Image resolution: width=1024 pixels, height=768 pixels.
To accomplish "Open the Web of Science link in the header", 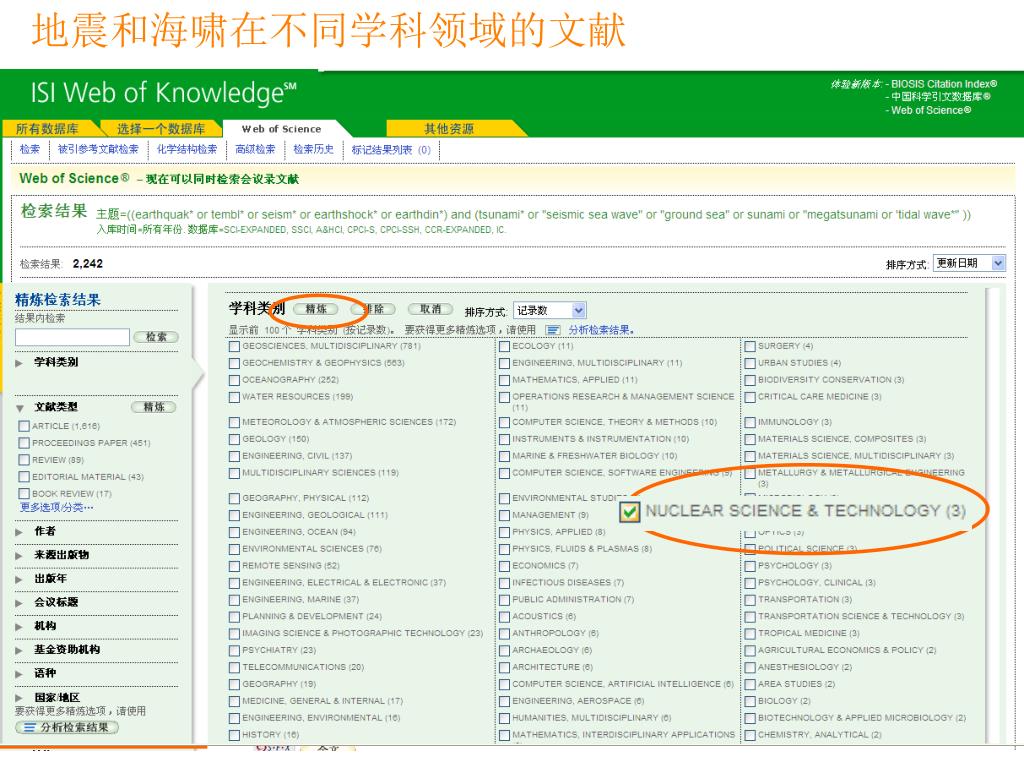I will (x=931, y=110).
